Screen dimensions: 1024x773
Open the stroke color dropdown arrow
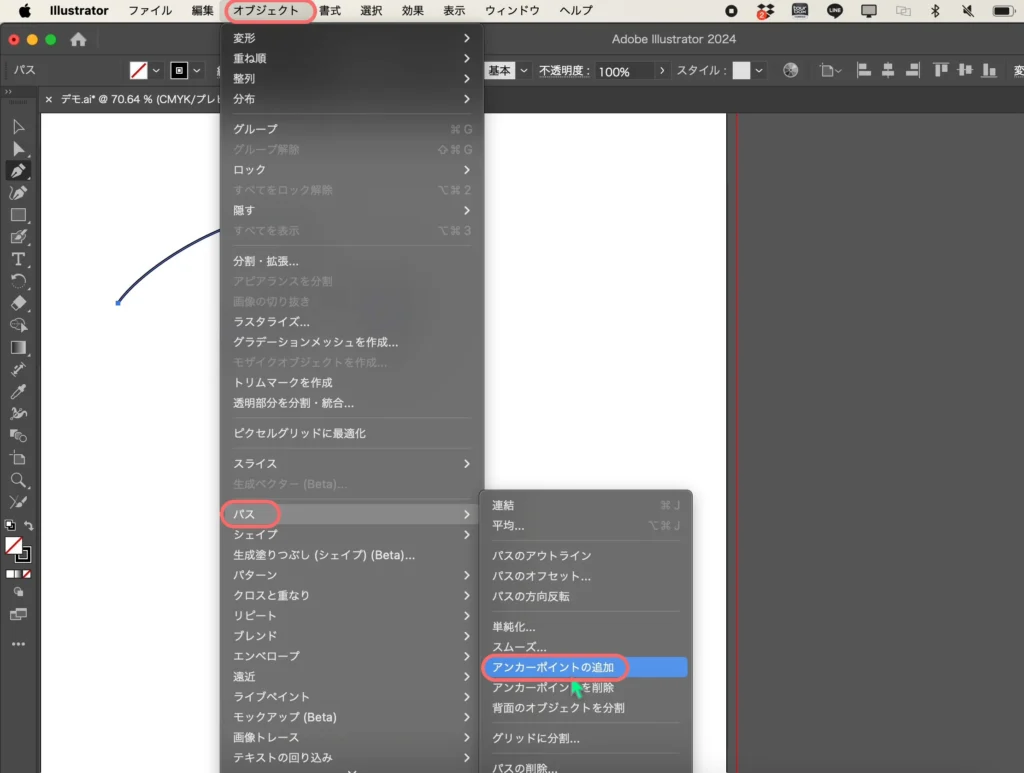[197, 71]
